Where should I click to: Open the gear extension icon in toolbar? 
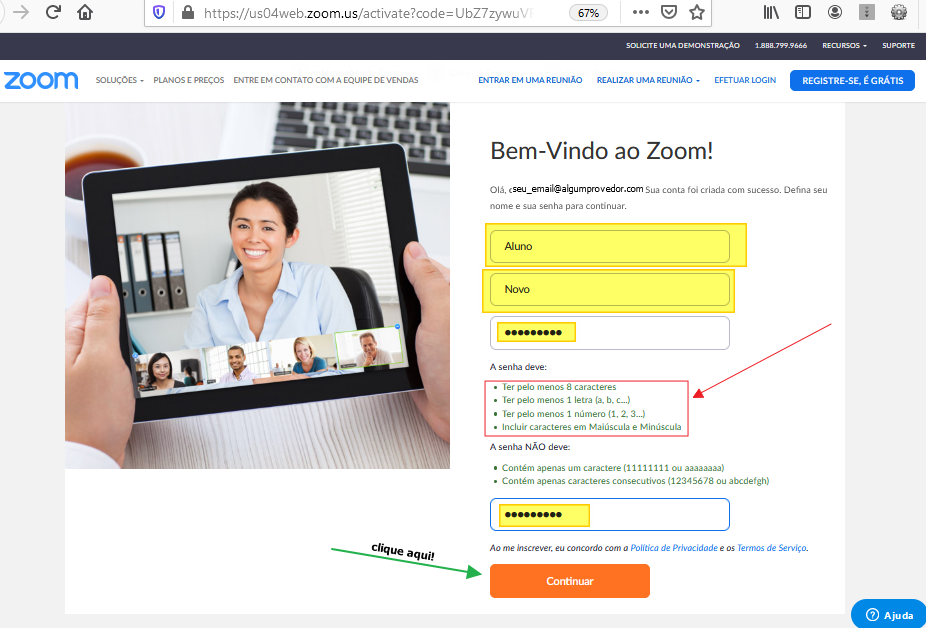point(898,12)
